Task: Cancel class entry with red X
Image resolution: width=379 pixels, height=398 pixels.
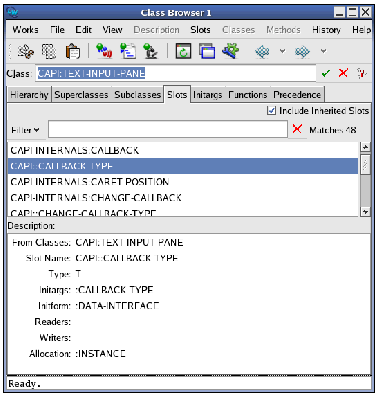Action: (x=343, y=73)
